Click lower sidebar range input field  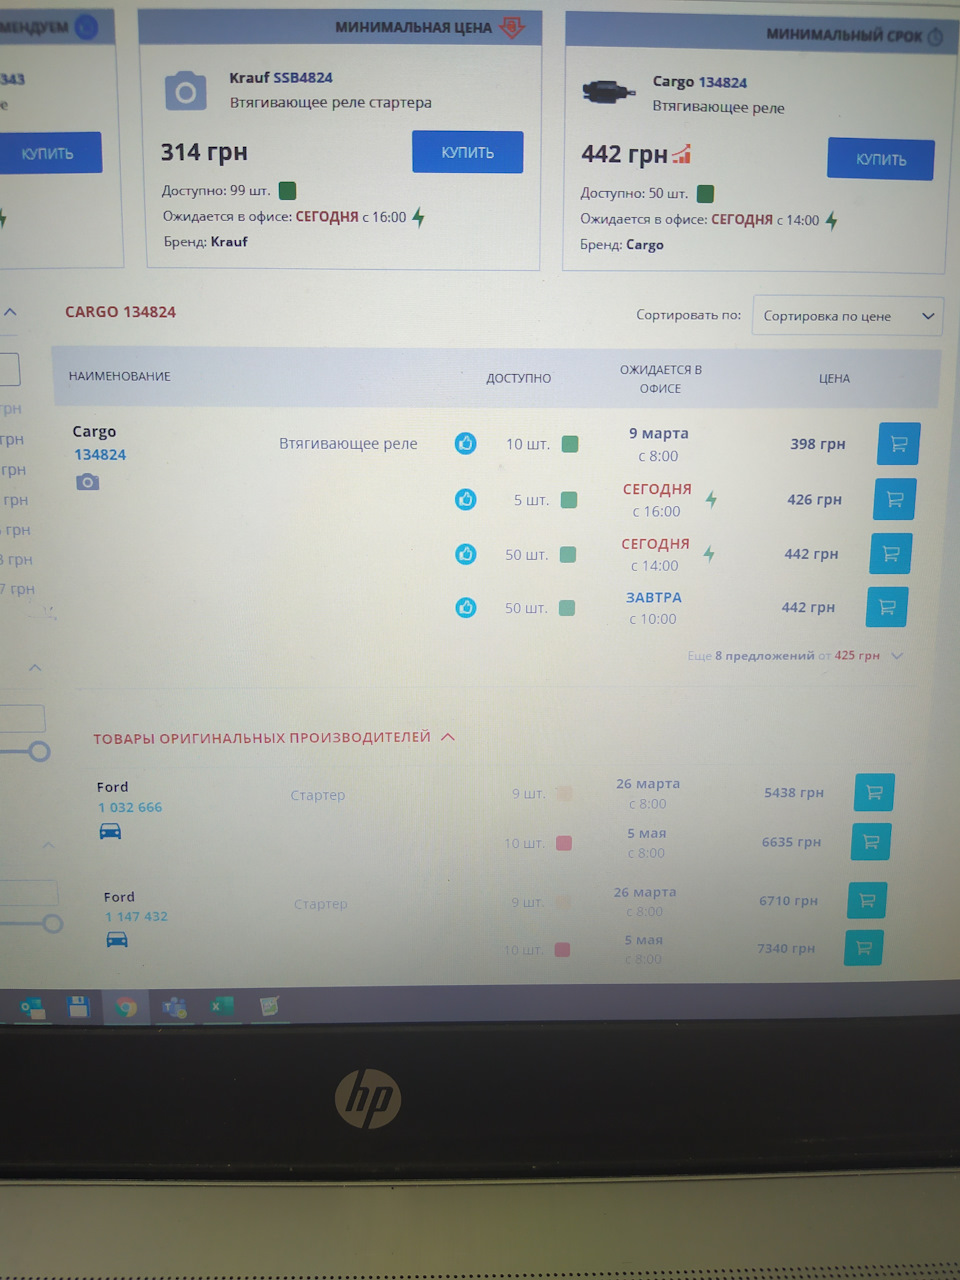(28, 892)
